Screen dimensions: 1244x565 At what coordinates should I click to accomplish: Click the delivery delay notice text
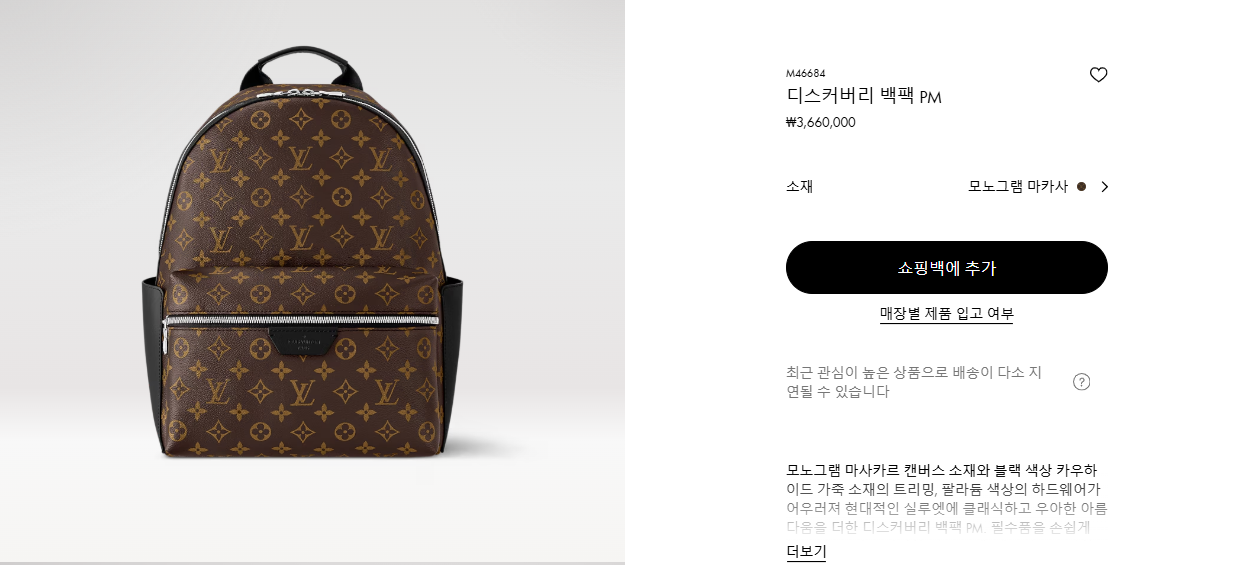[914, 382]
